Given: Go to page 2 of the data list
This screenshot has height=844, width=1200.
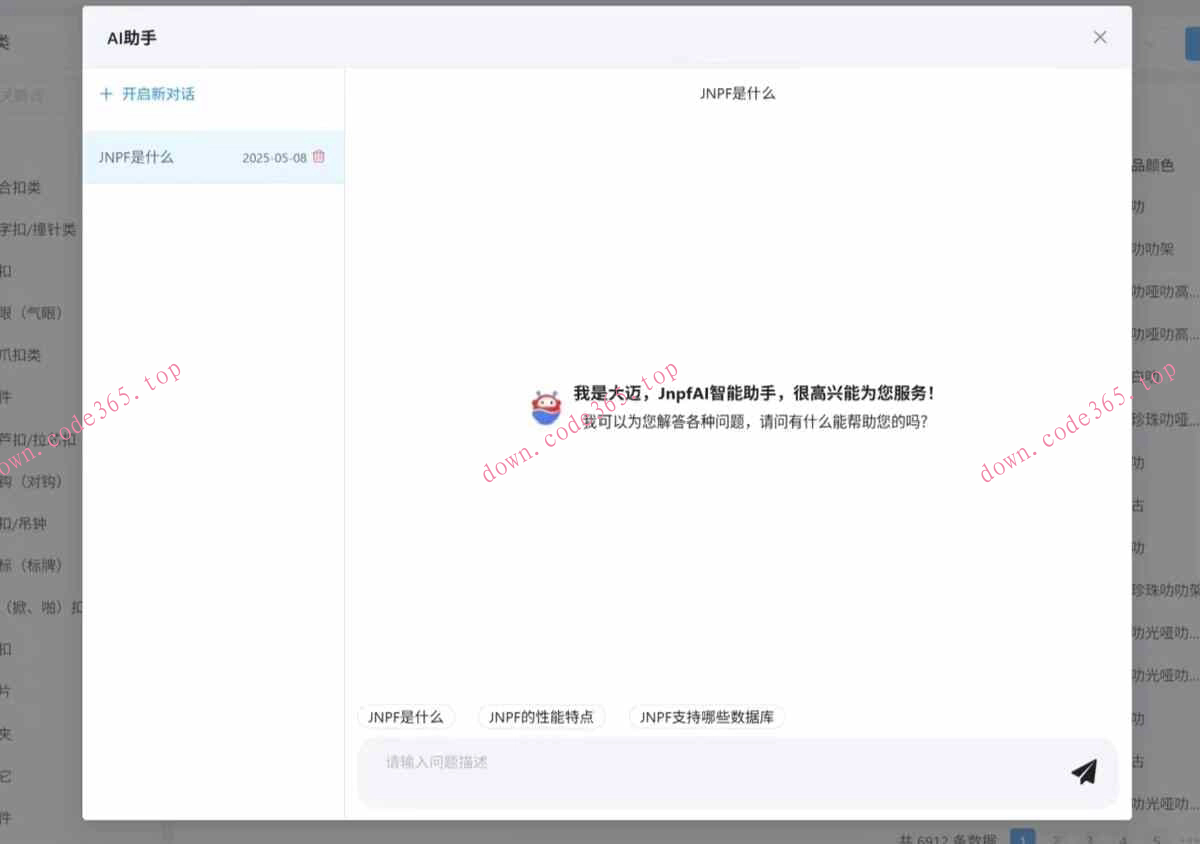Looking at the screenshot, I should (1056, 838).
